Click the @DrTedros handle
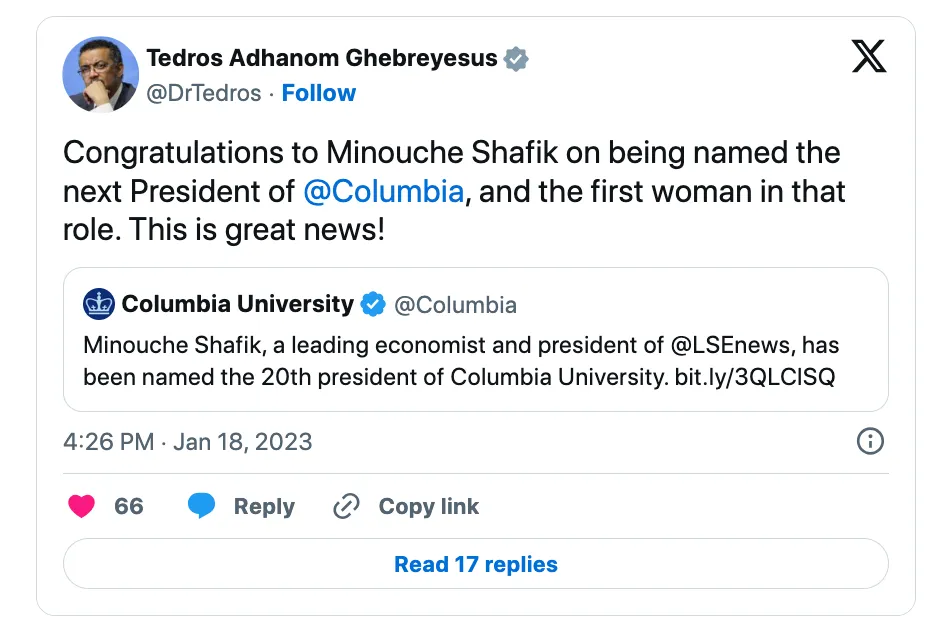The image size is (936, 632). pos(204,93)
